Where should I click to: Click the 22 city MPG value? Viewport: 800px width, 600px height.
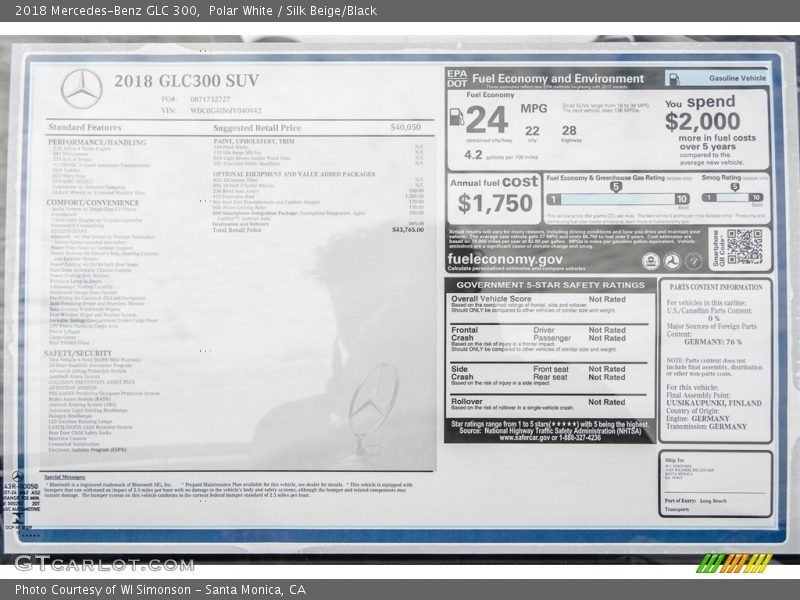pos(532,131)
